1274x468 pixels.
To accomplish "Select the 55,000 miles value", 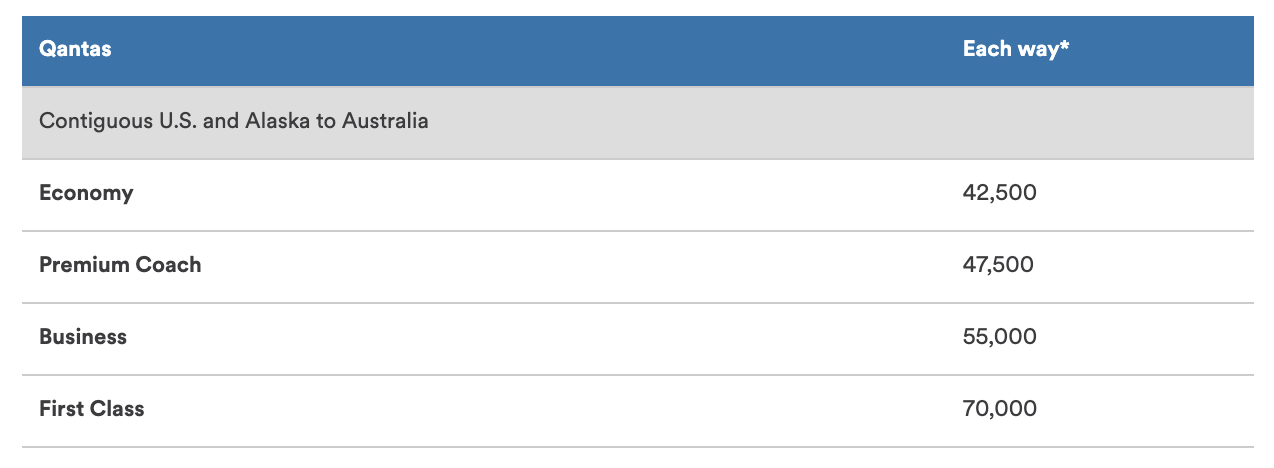I will (999, 337).
